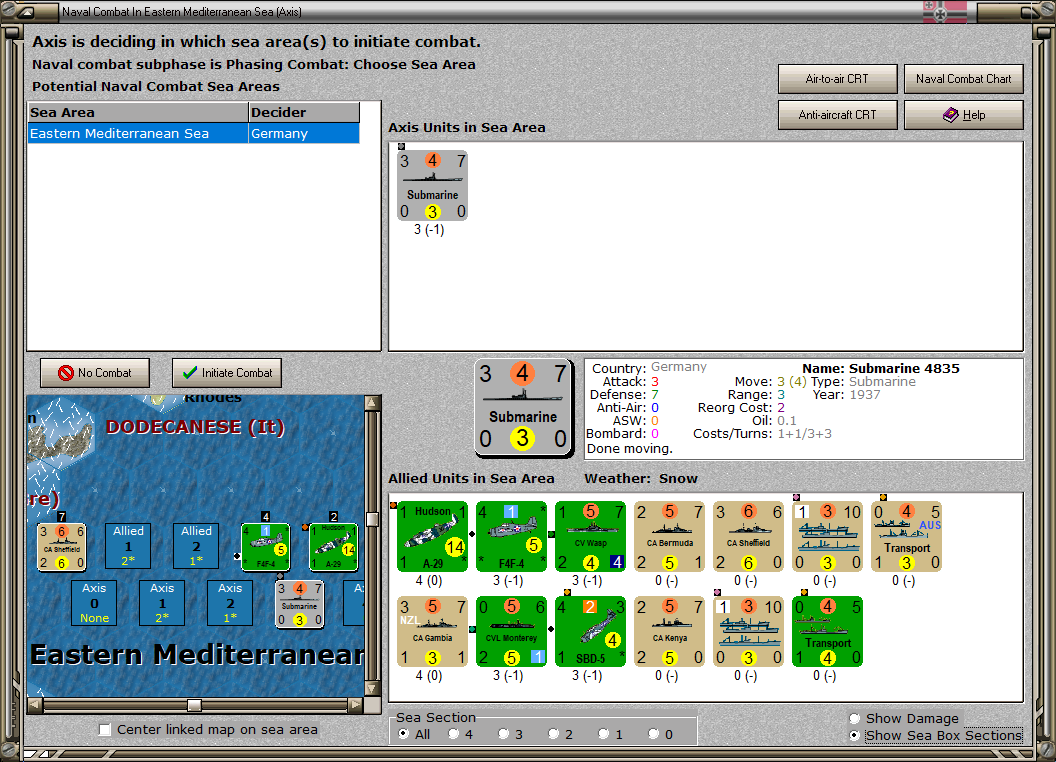This screenshot has width=1056, height=762.
Task: Select the CVL Monterey carrier counter
Action: (511, 631)
